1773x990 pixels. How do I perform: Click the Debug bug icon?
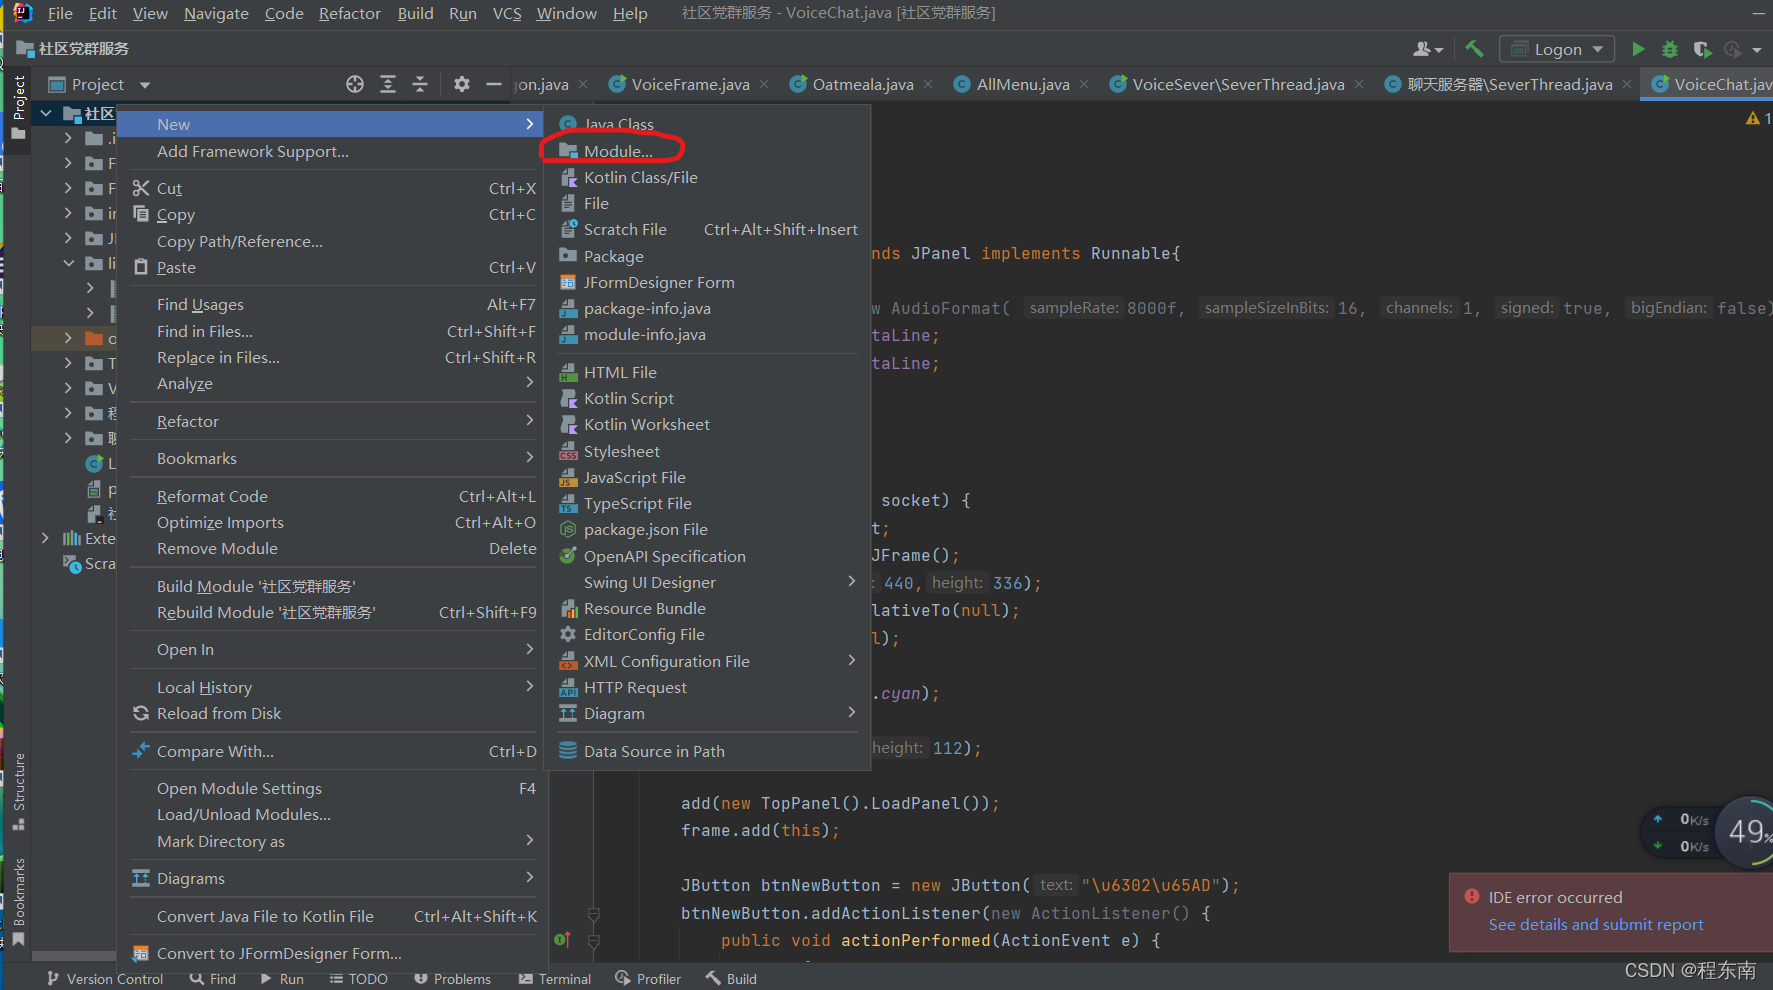(x=1669, y=49)
